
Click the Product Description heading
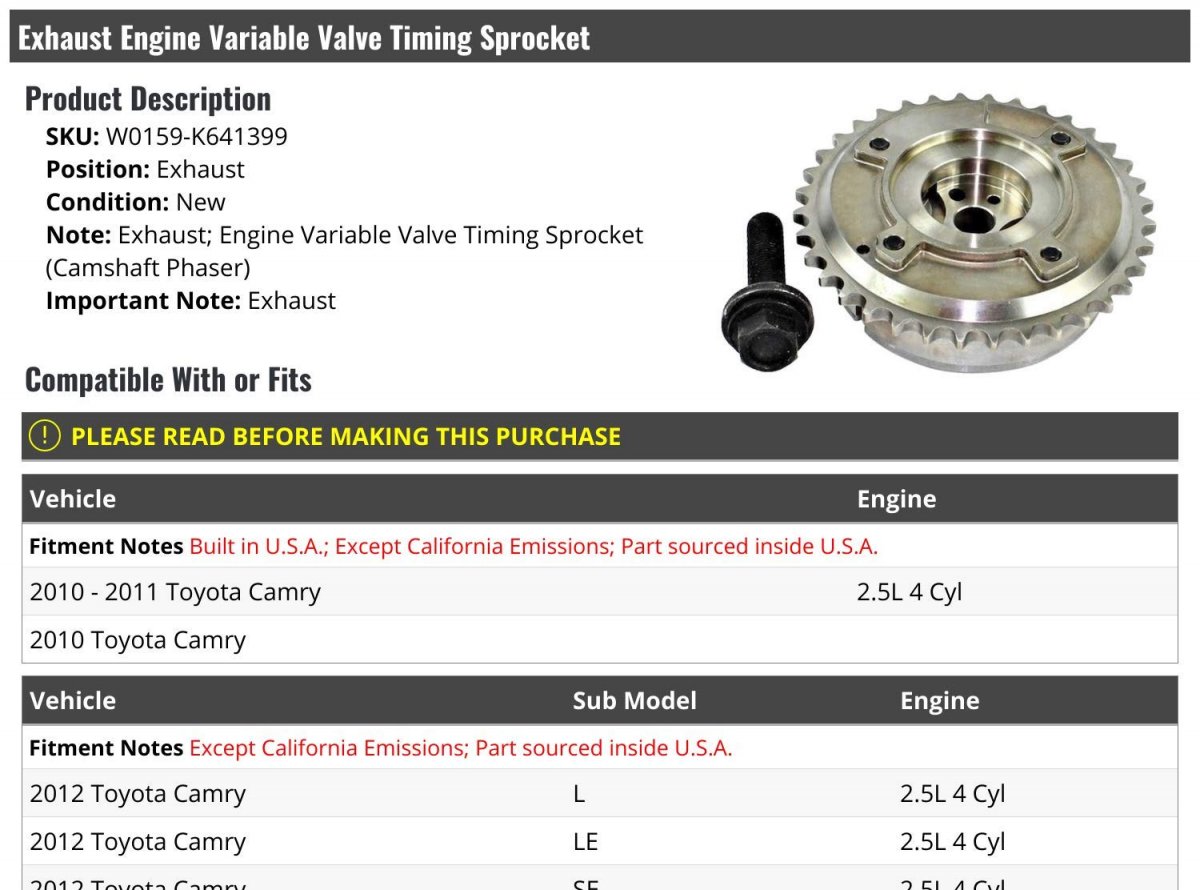tap(148, 99)
